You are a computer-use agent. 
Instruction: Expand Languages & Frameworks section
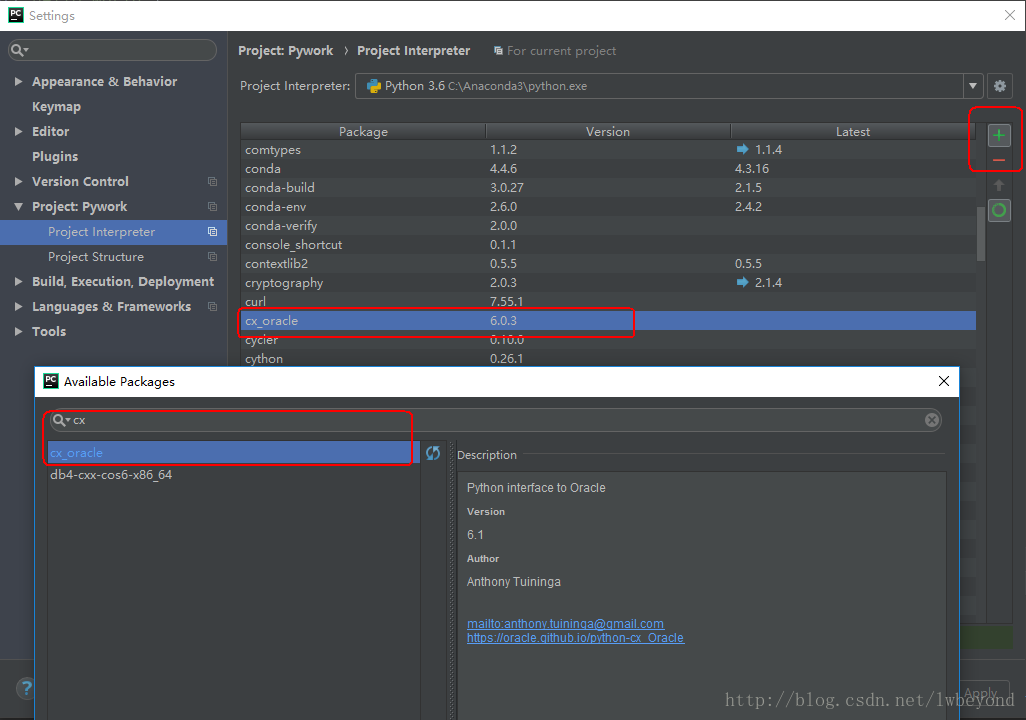point(18,306)
